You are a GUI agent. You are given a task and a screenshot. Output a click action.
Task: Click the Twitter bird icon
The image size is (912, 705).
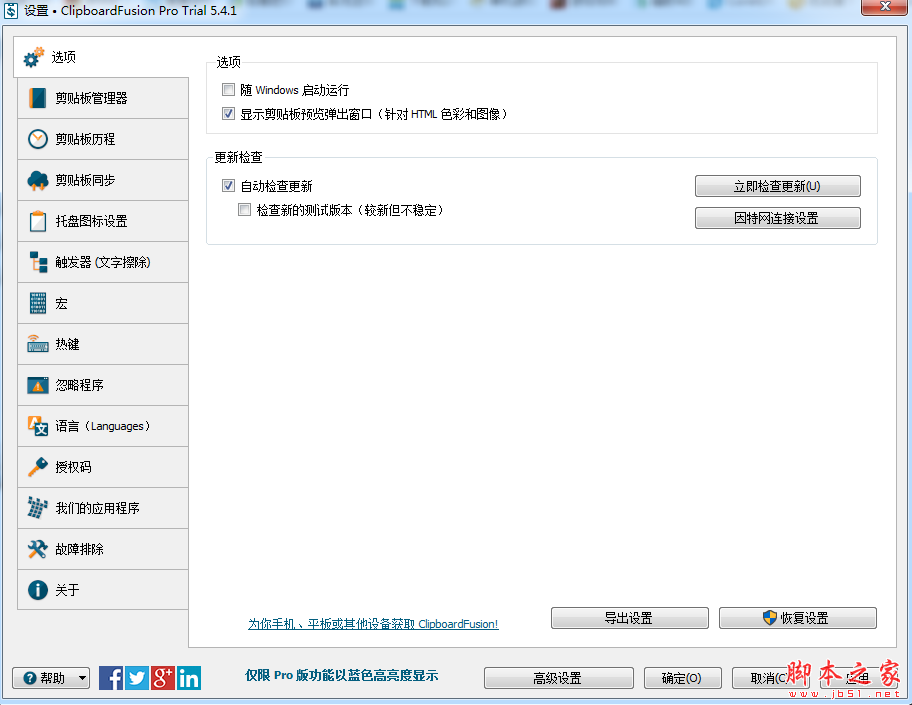(x=137, y=678)
